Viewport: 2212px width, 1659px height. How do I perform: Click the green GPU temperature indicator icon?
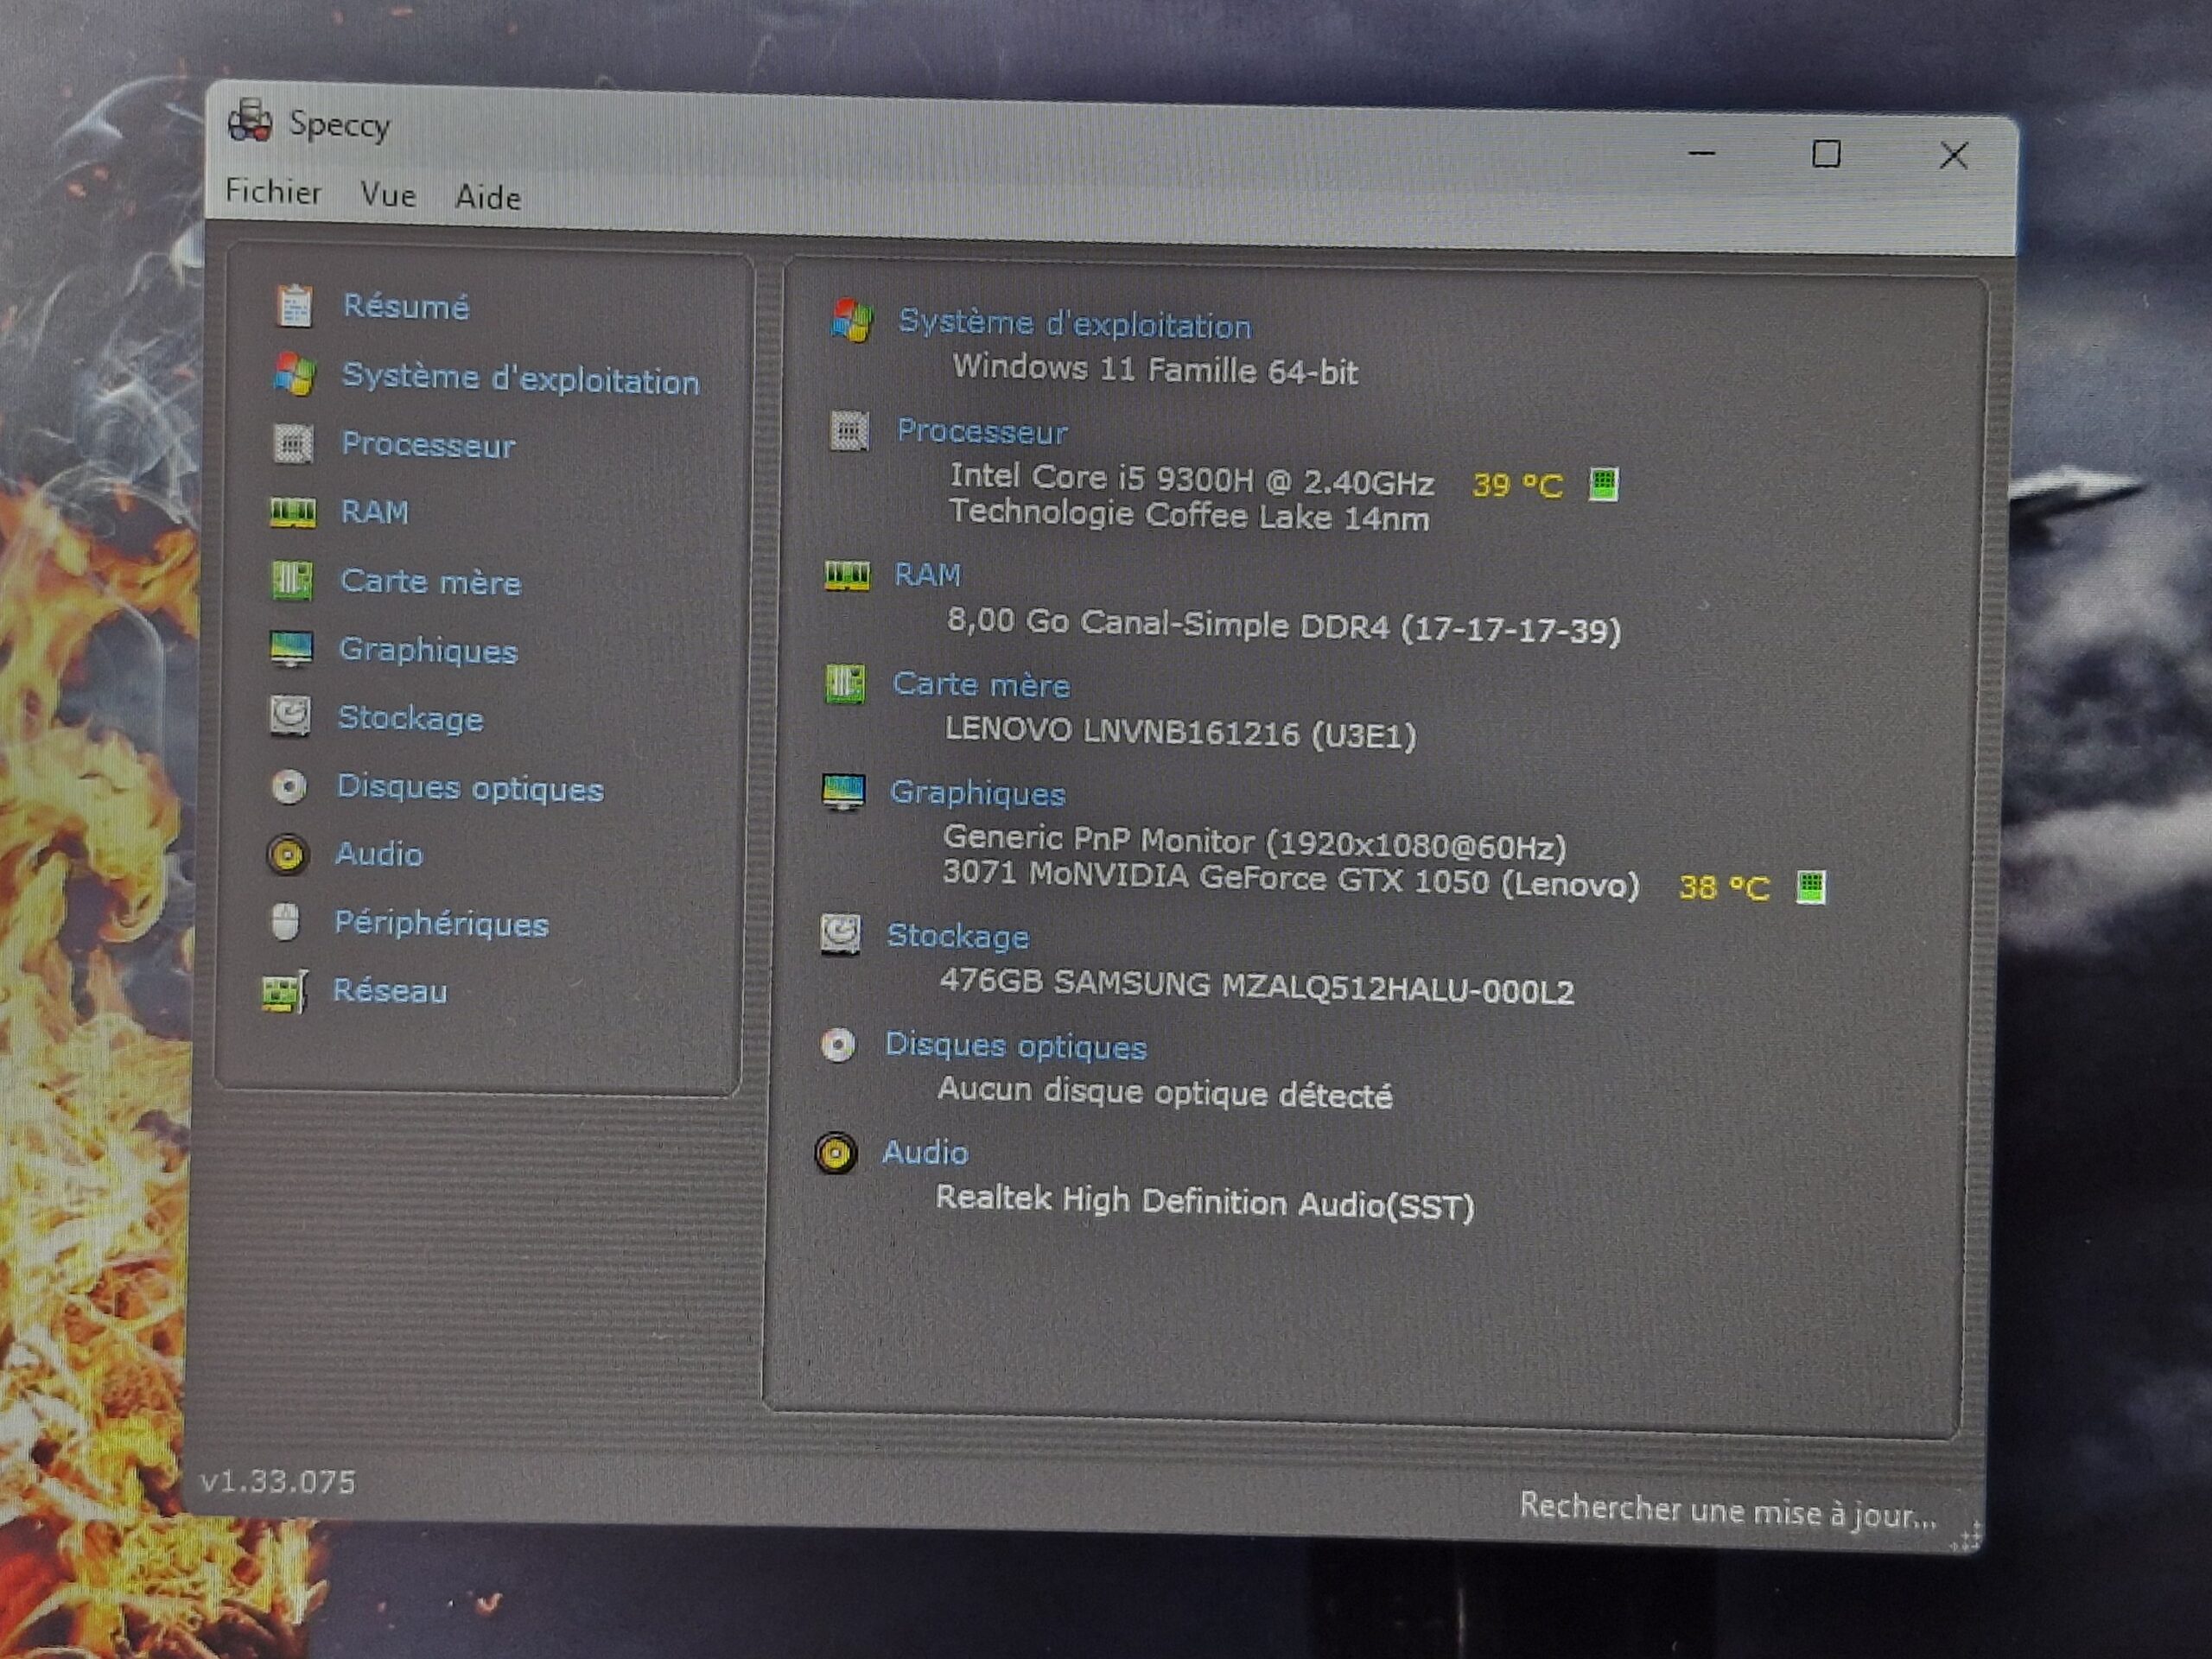coord(1810,887)
